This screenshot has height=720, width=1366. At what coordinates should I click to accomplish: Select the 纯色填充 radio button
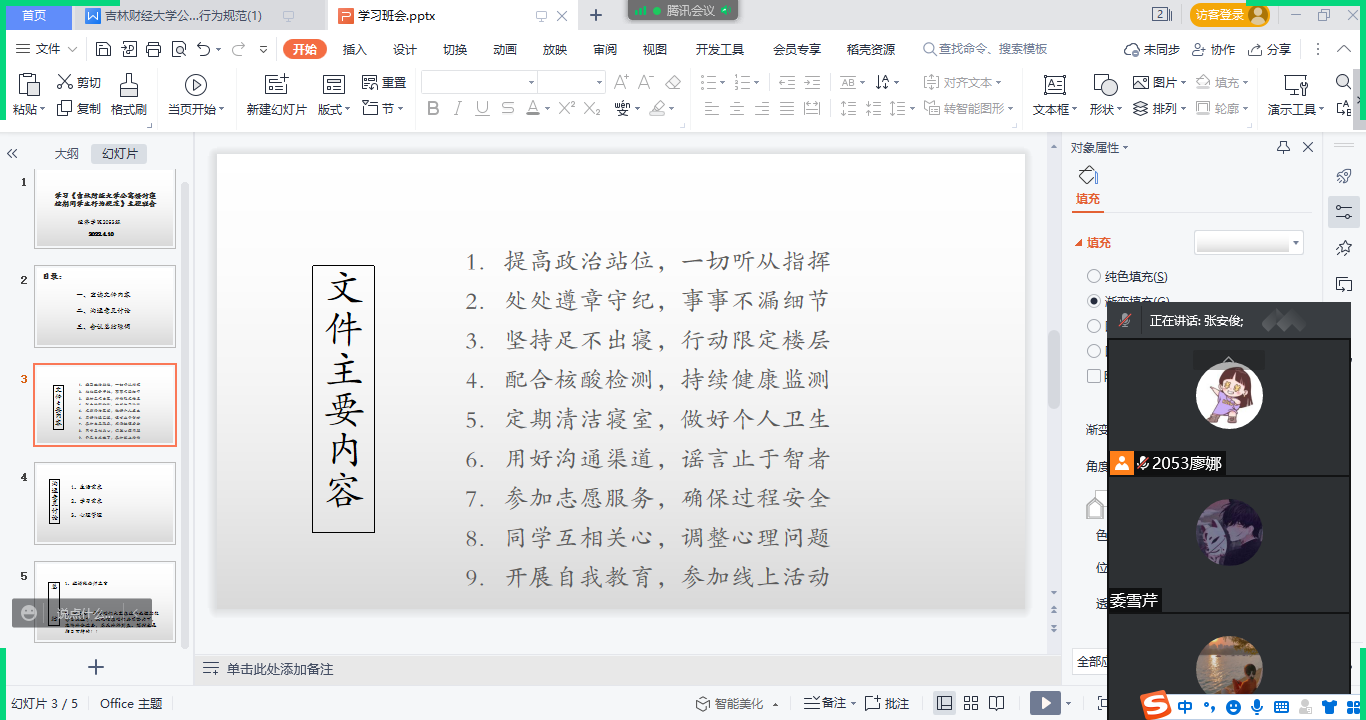click(1094, 276)
